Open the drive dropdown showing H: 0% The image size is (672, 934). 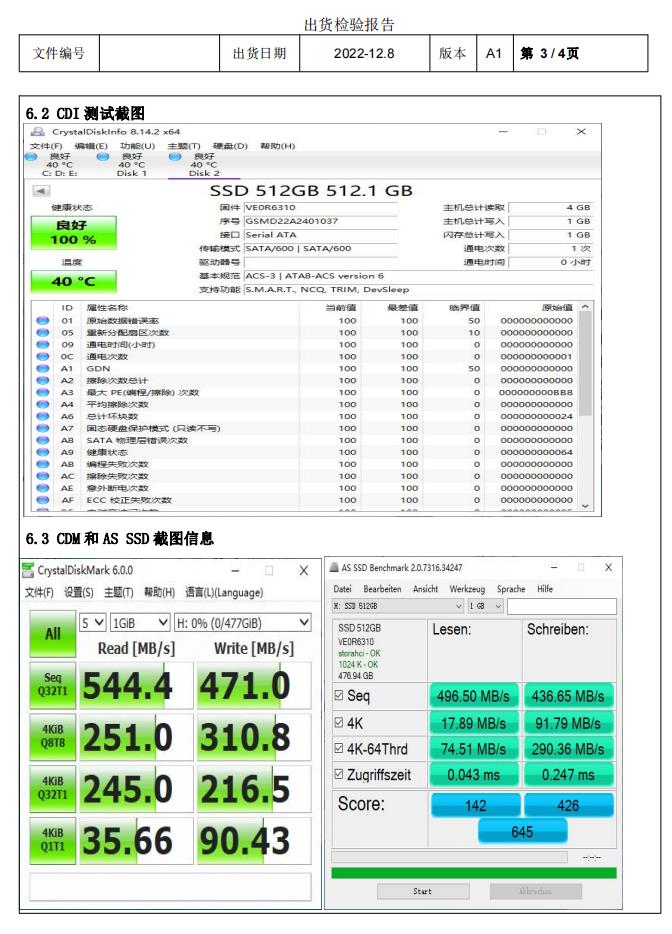tap(242, 622)
